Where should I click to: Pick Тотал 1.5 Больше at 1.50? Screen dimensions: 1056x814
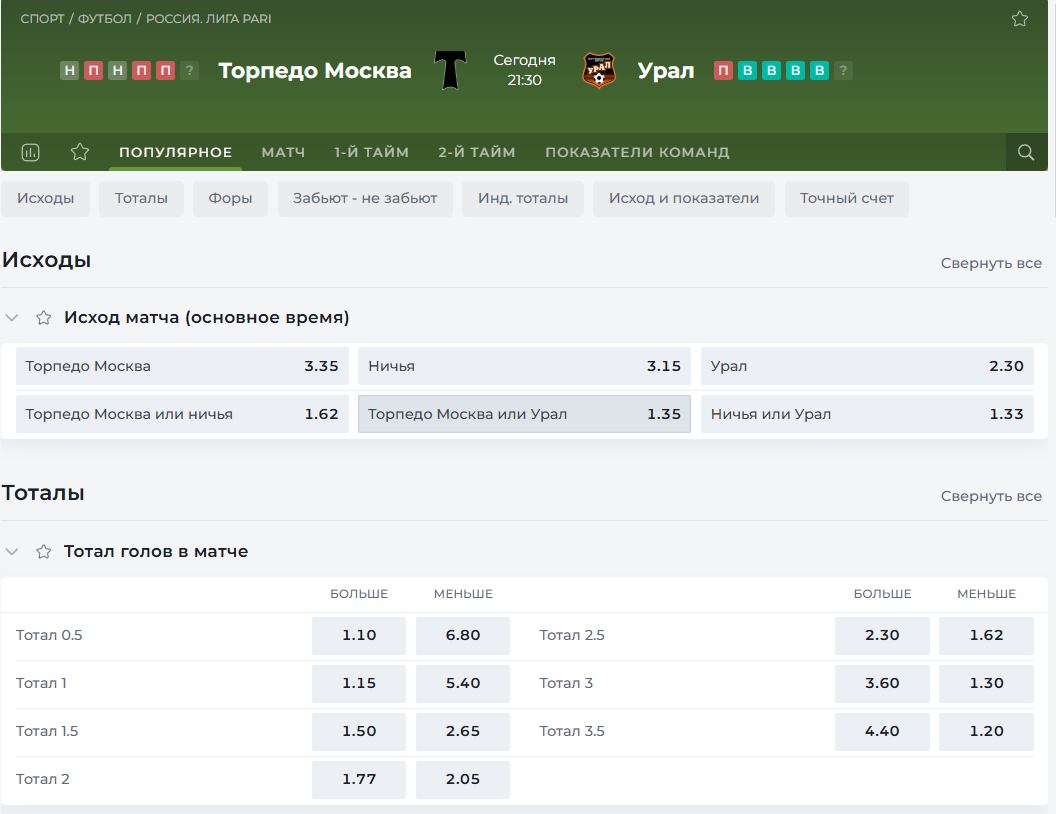click(359, 731)
